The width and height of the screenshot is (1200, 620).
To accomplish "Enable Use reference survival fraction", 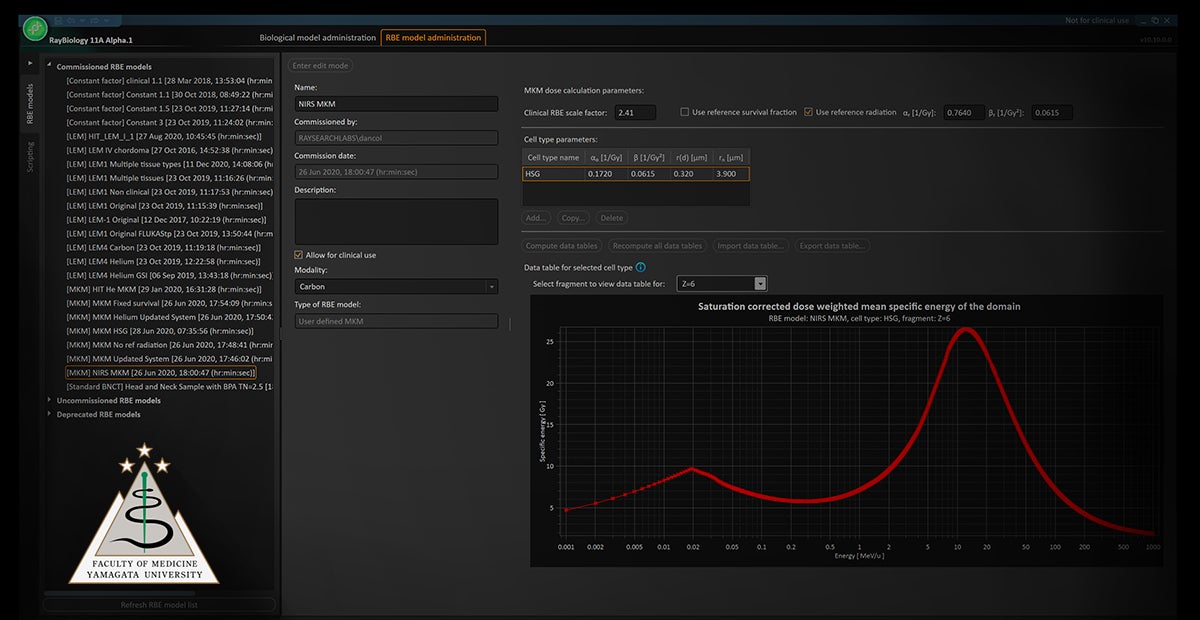I will (x=684, y=112).
